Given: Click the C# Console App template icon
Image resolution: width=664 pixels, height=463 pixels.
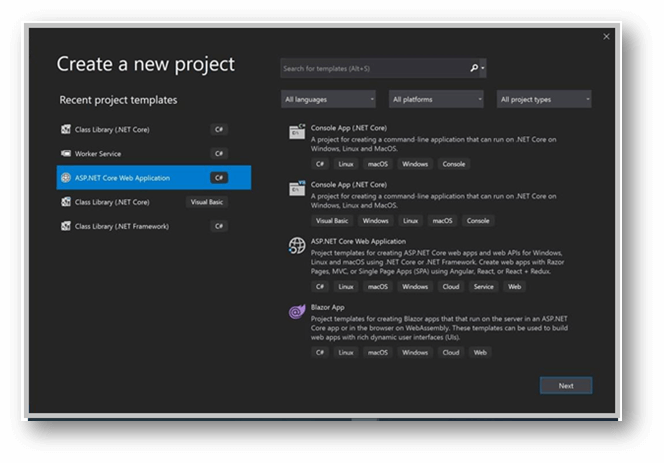Looking at the screenshot, I should (297, 132).
